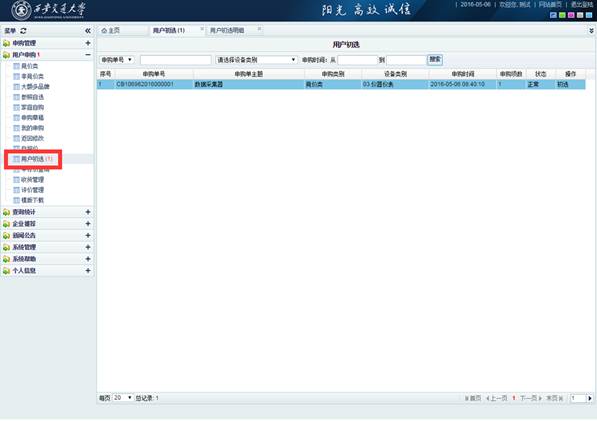This screenshot has width=597, height=421.
Task: Click the grid icon beside 模板下载
Action: pyautogui.click(x=16, y=200)
